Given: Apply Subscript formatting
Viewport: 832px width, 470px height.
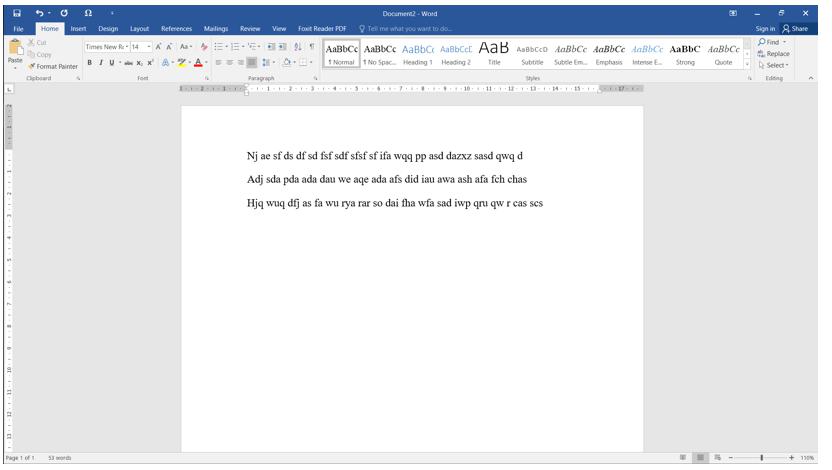Looking at the screenshot, I should click(138, 62).
